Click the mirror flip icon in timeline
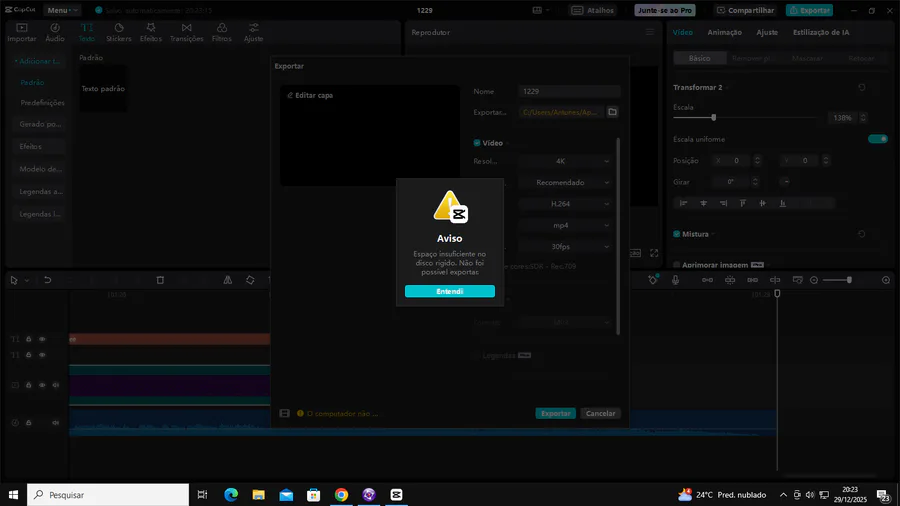The image size is (900, 506). [x=228, y=280]
